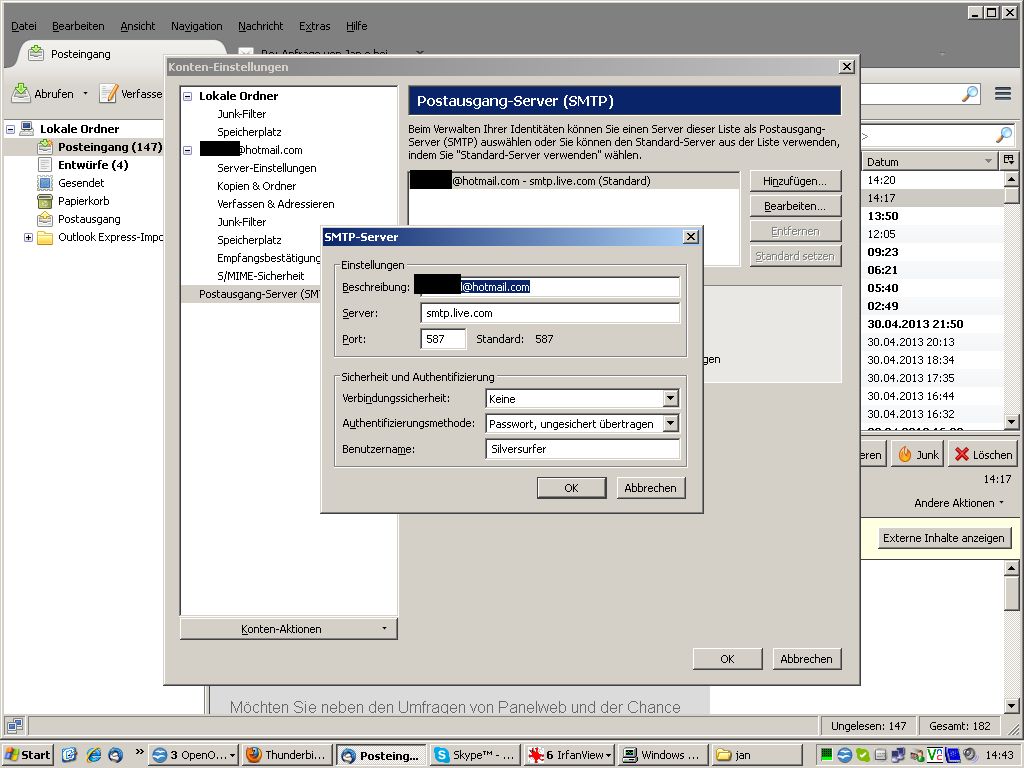Confirm SMTP-Server dialog with OK
Viewport: 1024px width, 768px height.
571,488
